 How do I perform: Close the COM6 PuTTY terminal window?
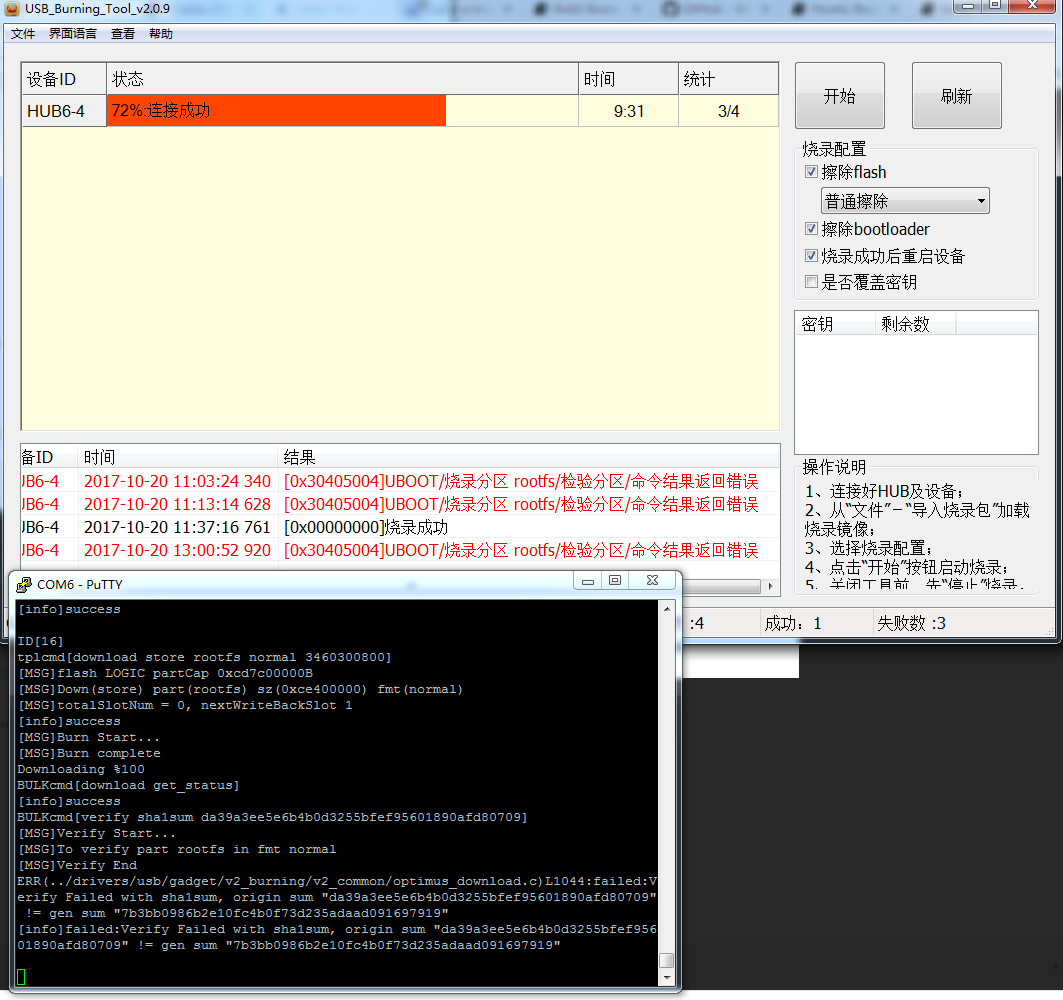click(652, 581)
